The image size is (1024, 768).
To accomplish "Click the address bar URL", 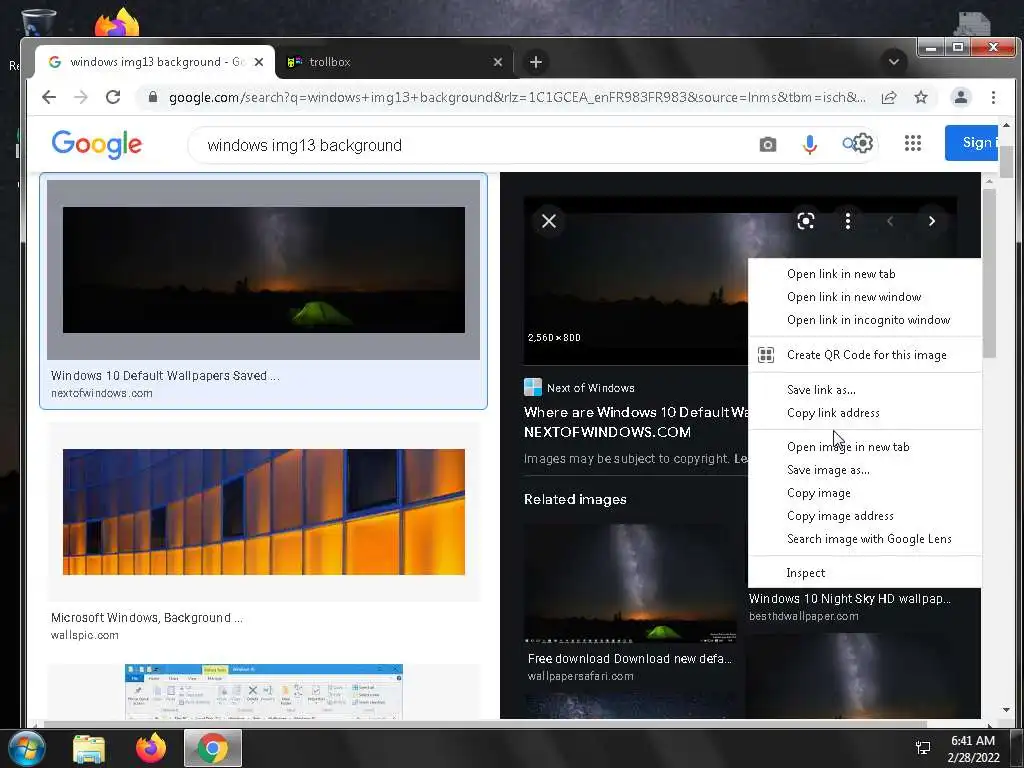I will [x=516, y=97].
